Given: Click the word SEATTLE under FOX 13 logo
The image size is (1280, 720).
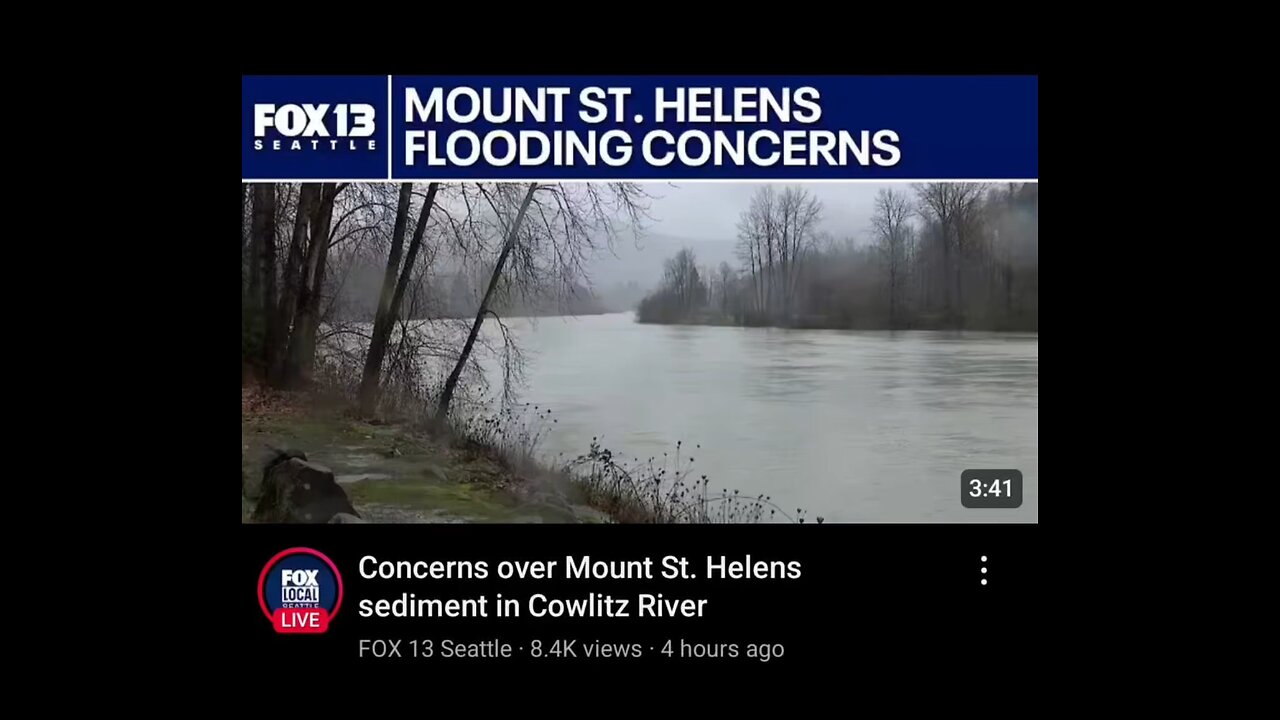Looking at the screenshot, I should [314, 145].
